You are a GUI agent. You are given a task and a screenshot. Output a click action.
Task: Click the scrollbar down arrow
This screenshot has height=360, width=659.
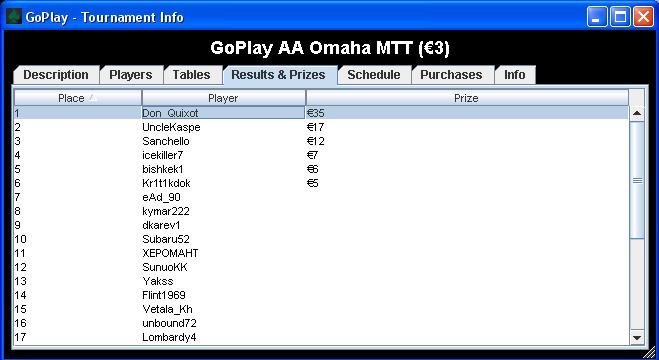tap(637, 337)
